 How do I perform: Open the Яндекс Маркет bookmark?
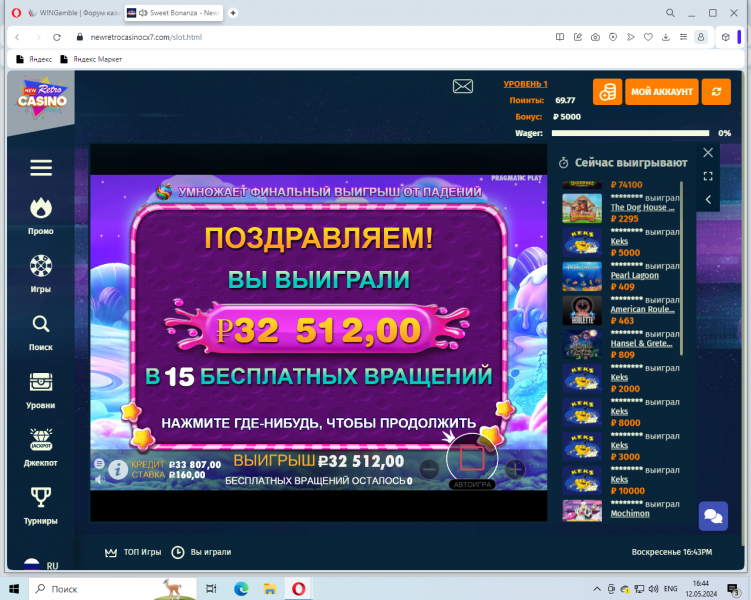click(x=91, y=59)
